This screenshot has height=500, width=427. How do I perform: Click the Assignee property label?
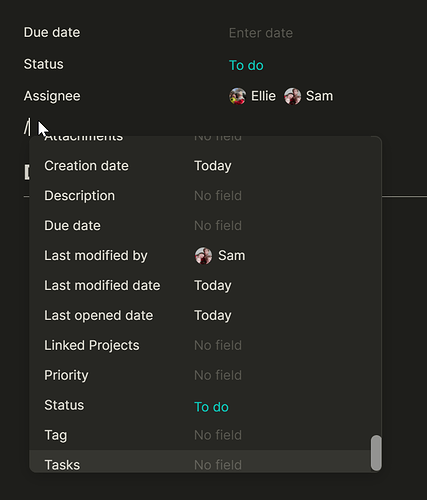click(x=52, y=96)
